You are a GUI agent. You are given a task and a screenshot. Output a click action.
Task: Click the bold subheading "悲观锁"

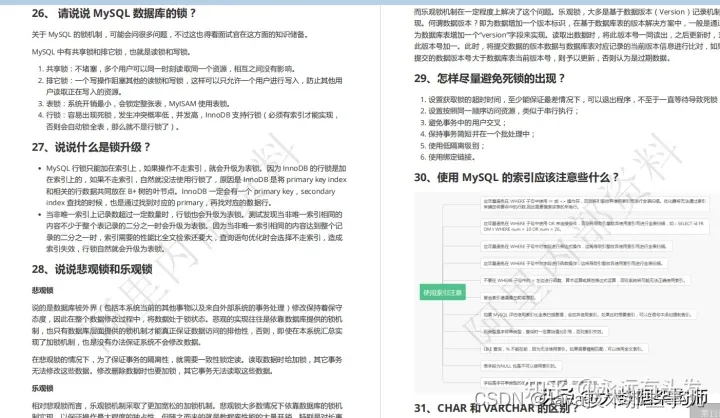click(x=42, y=290)
